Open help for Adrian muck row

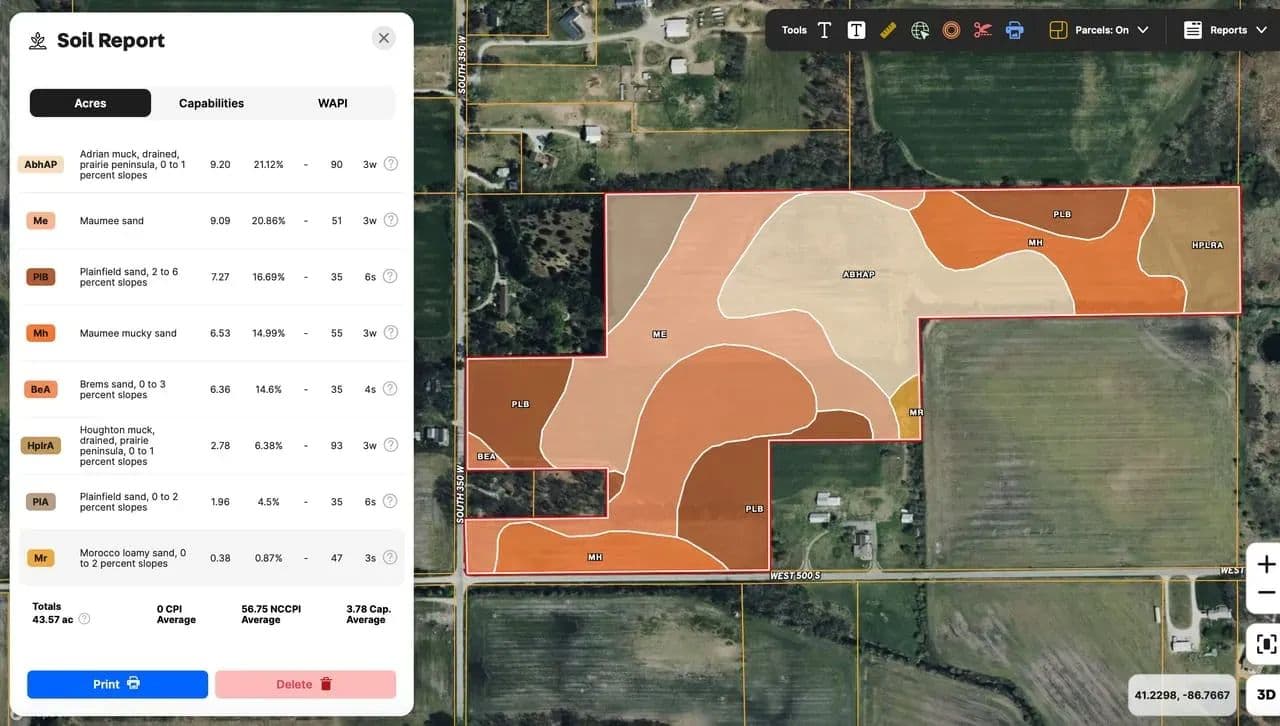(x=391, y=164)
